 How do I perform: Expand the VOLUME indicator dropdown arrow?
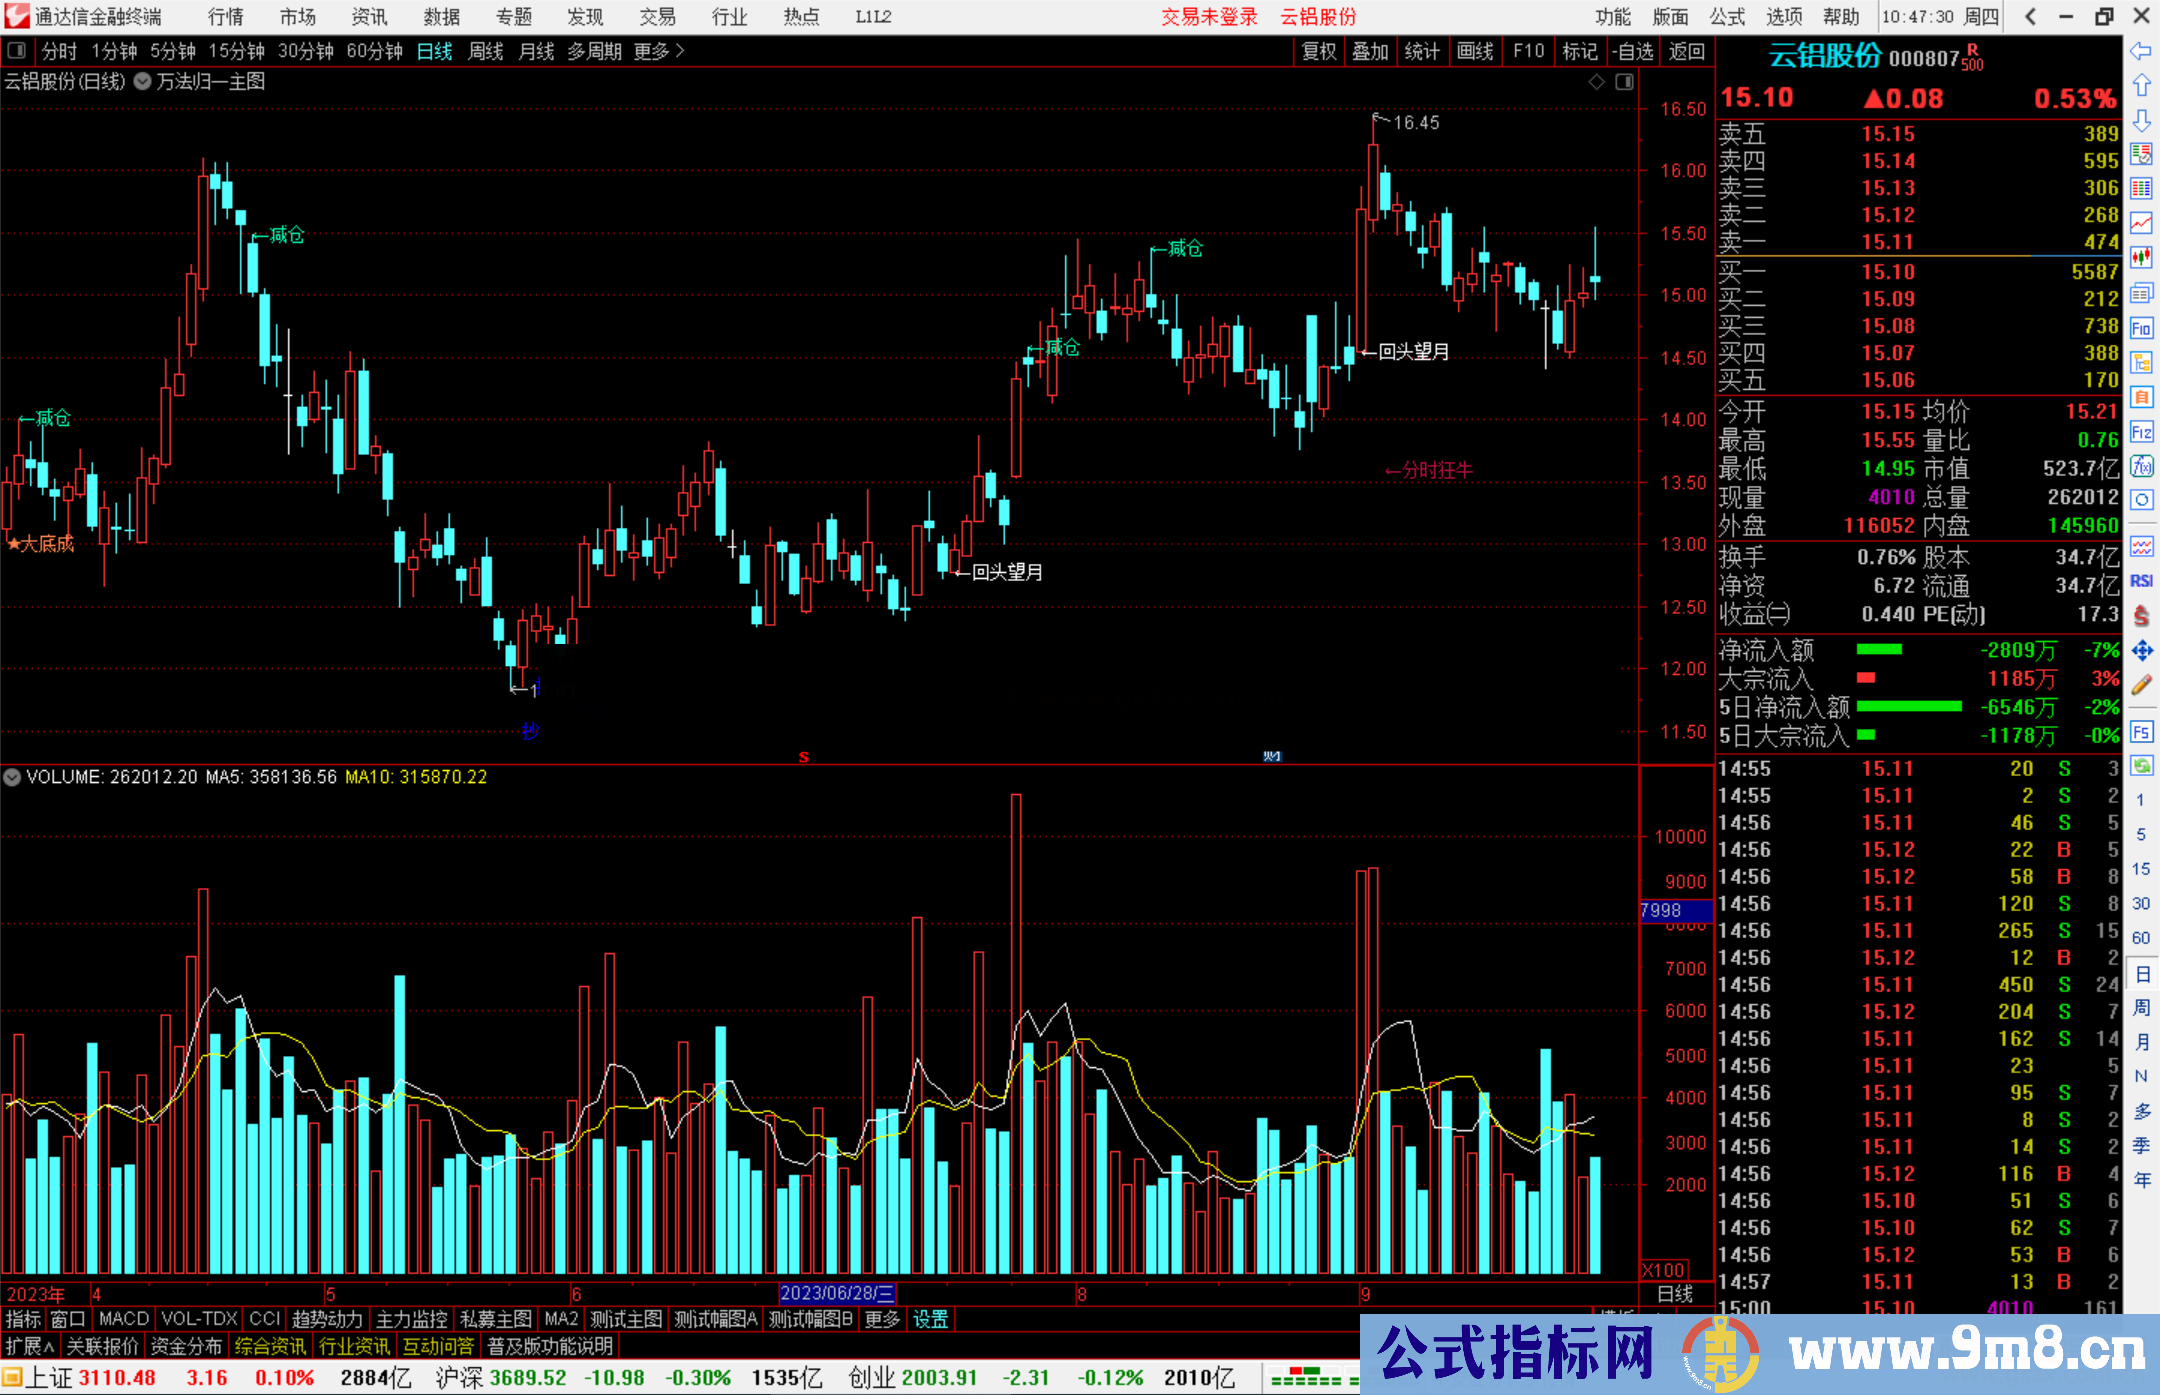click(x=12, y=777)
